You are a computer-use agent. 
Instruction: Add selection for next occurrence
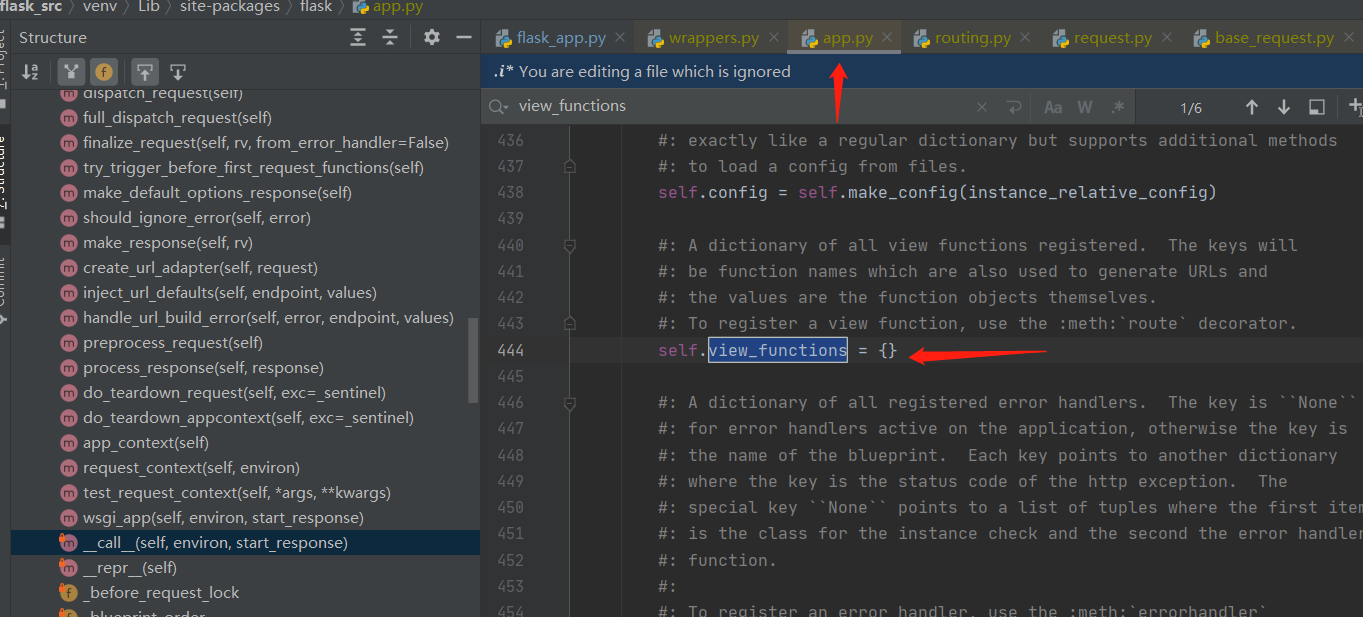pyautogui.click(x=1355, y=105)
